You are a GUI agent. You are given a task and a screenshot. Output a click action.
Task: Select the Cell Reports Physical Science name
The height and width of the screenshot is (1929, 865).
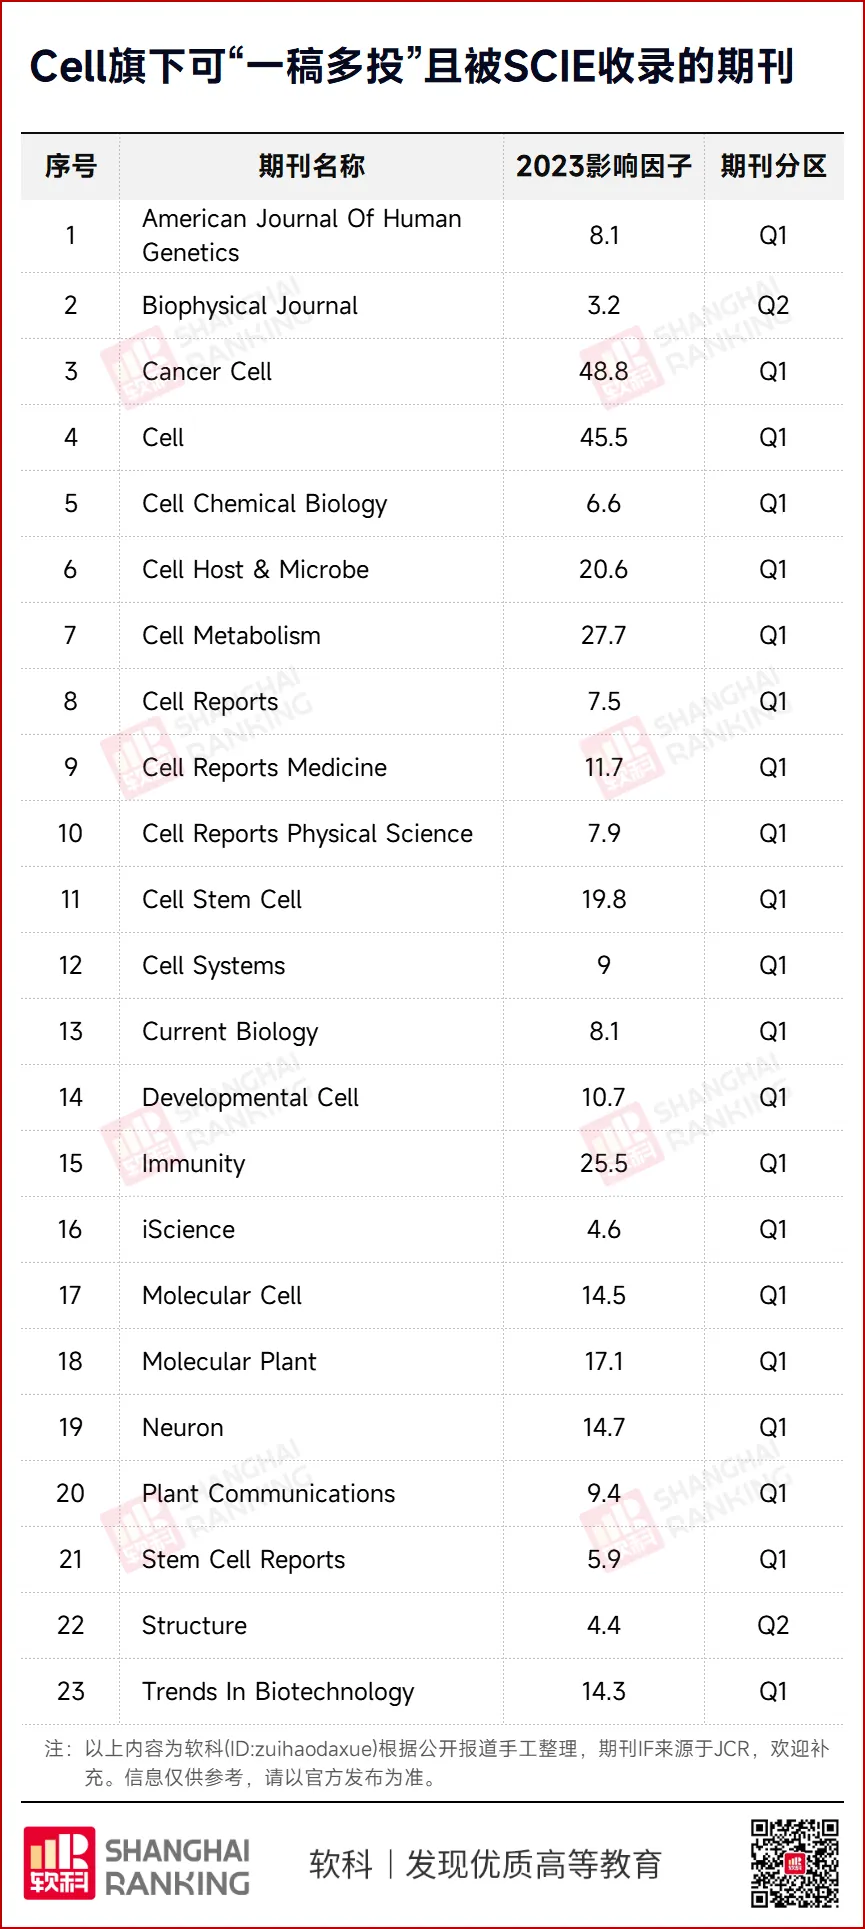pyautogui.click(x=307, y=834)
